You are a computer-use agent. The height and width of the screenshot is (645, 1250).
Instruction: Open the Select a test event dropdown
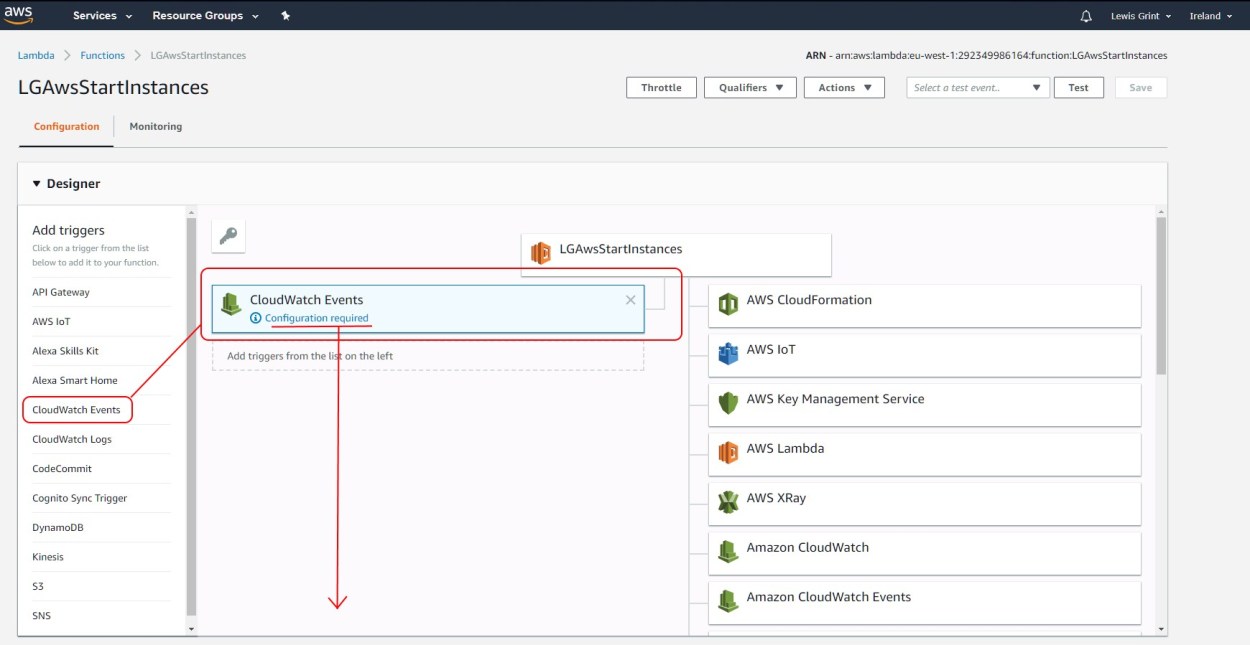(x=977, y=87)
